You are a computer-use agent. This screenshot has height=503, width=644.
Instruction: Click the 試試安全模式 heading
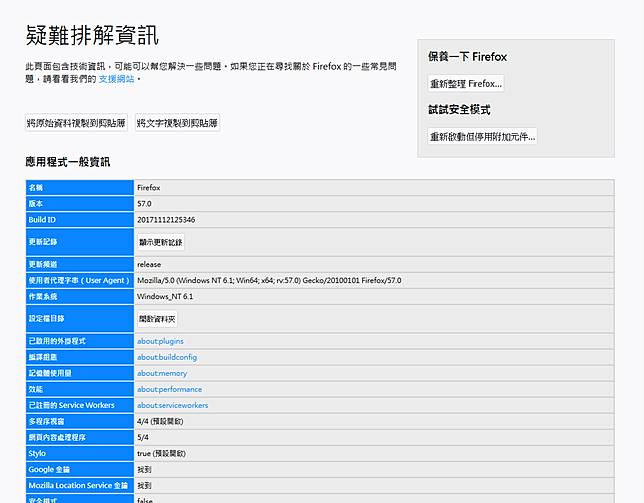(x=459, y=110)
